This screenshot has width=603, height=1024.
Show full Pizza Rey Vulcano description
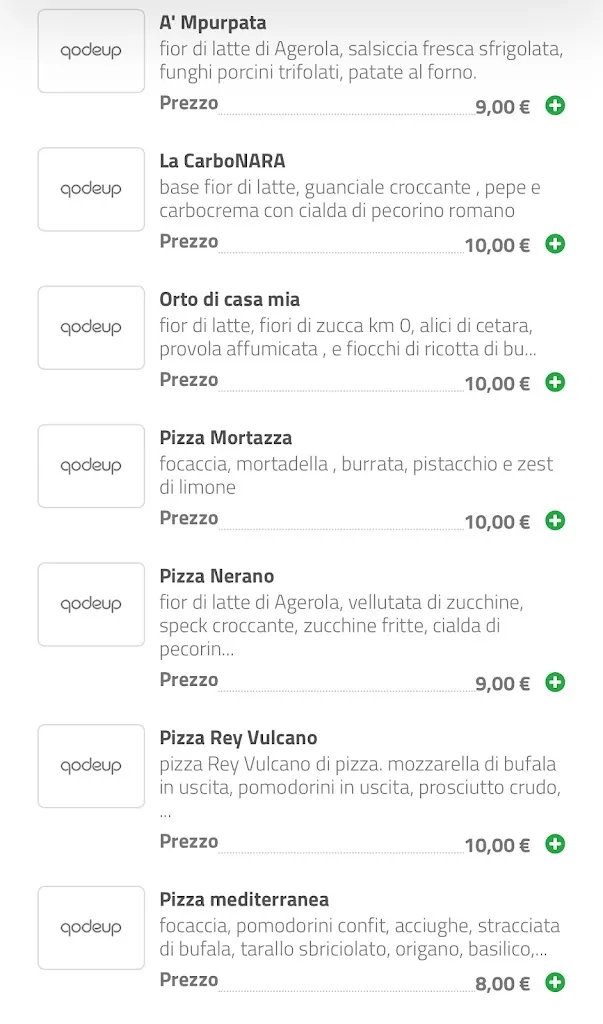[358, 777]
